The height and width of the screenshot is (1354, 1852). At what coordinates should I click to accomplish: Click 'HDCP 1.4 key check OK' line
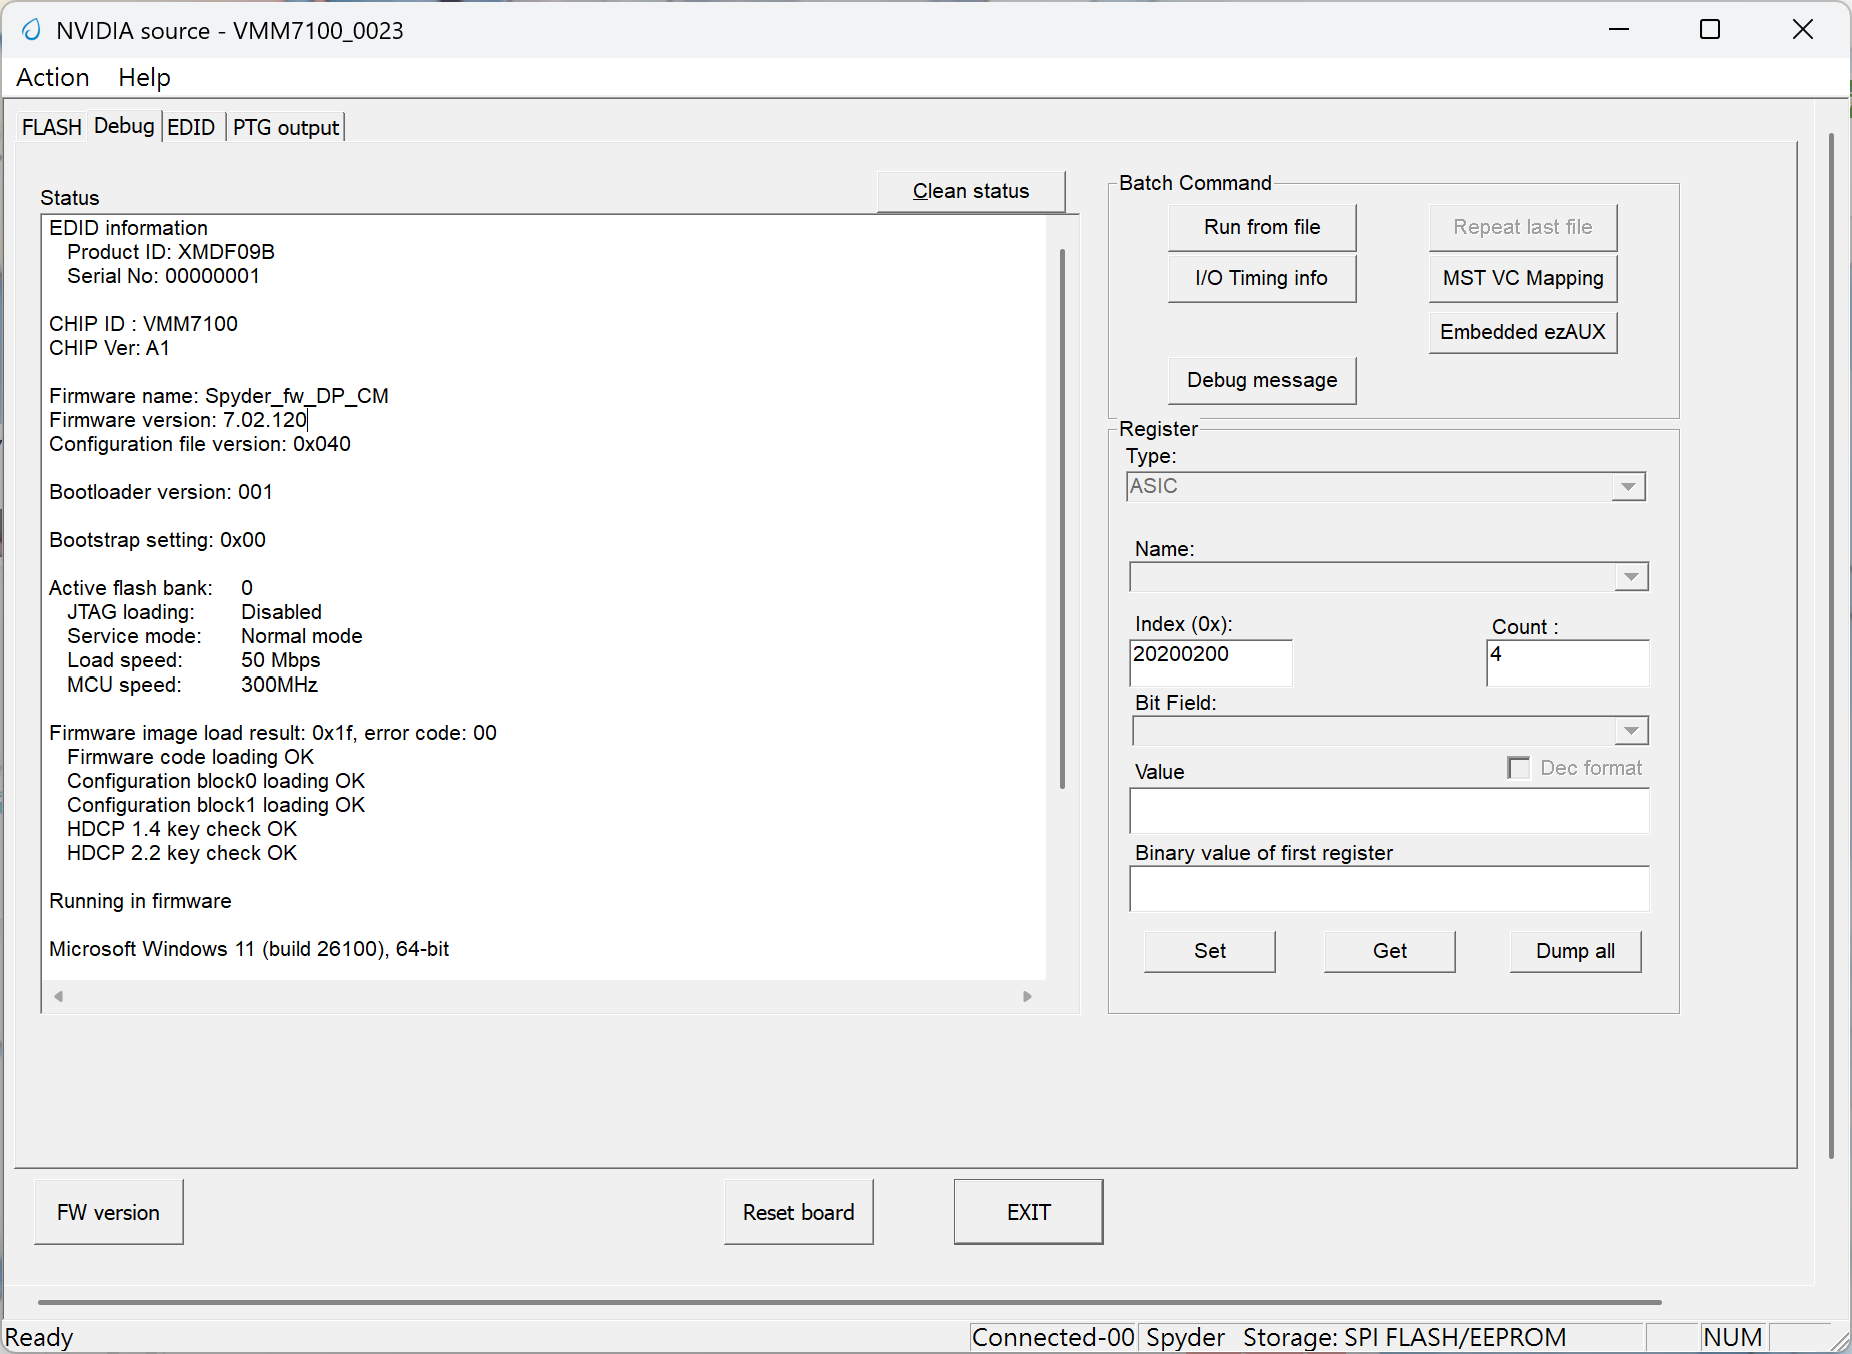tap(182, 829)
